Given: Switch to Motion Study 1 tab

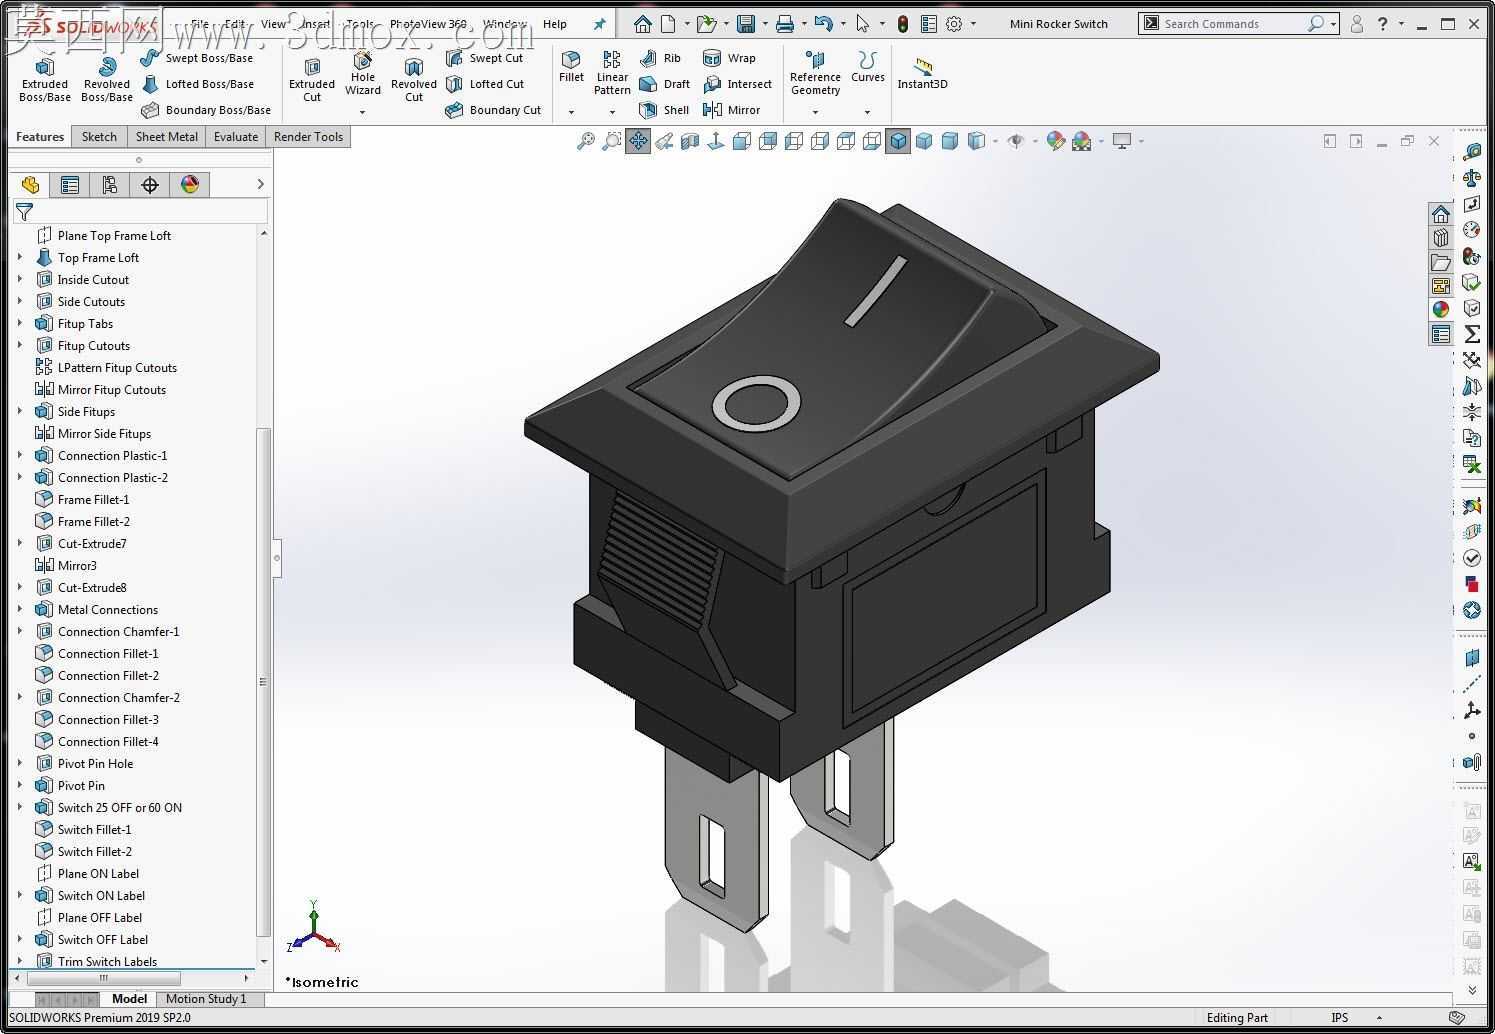Looking at the screenshot, I should pyautogui.click(x=205, y=999).
